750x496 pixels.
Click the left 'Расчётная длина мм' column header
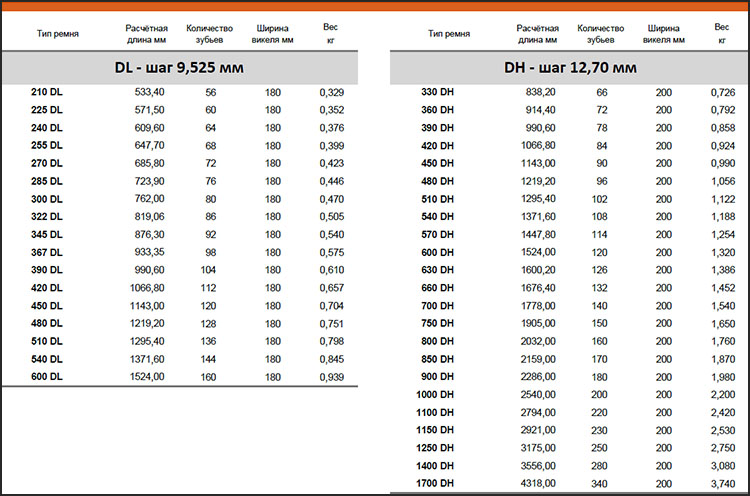tap(146, 33)
